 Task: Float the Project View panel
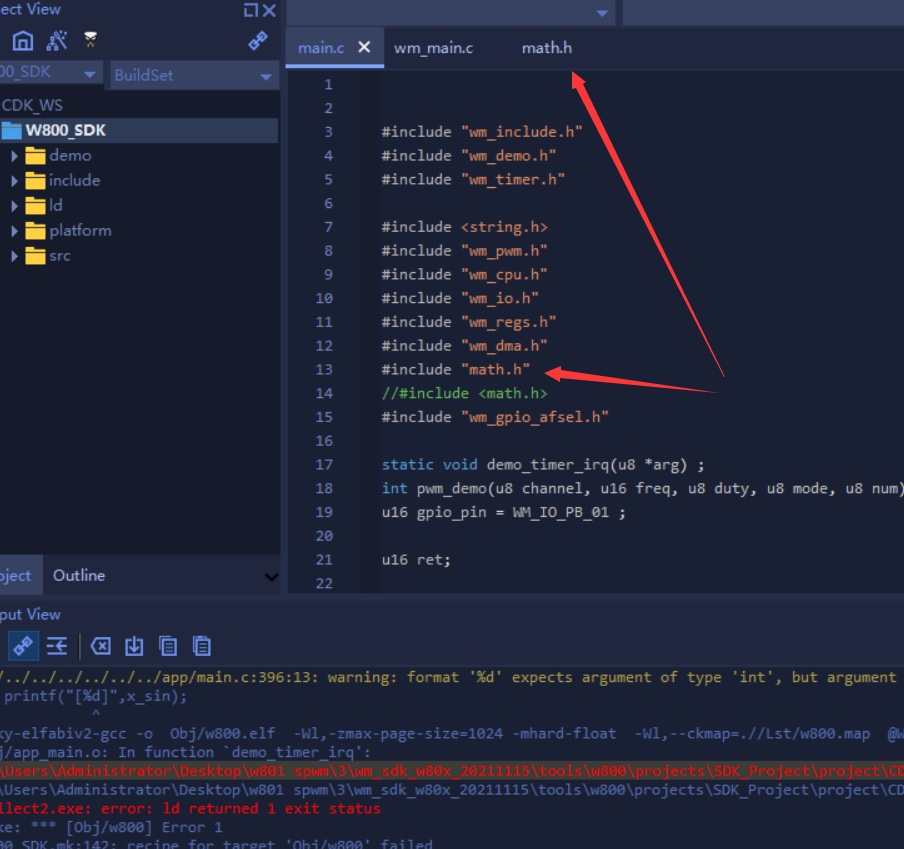point(250,10)
